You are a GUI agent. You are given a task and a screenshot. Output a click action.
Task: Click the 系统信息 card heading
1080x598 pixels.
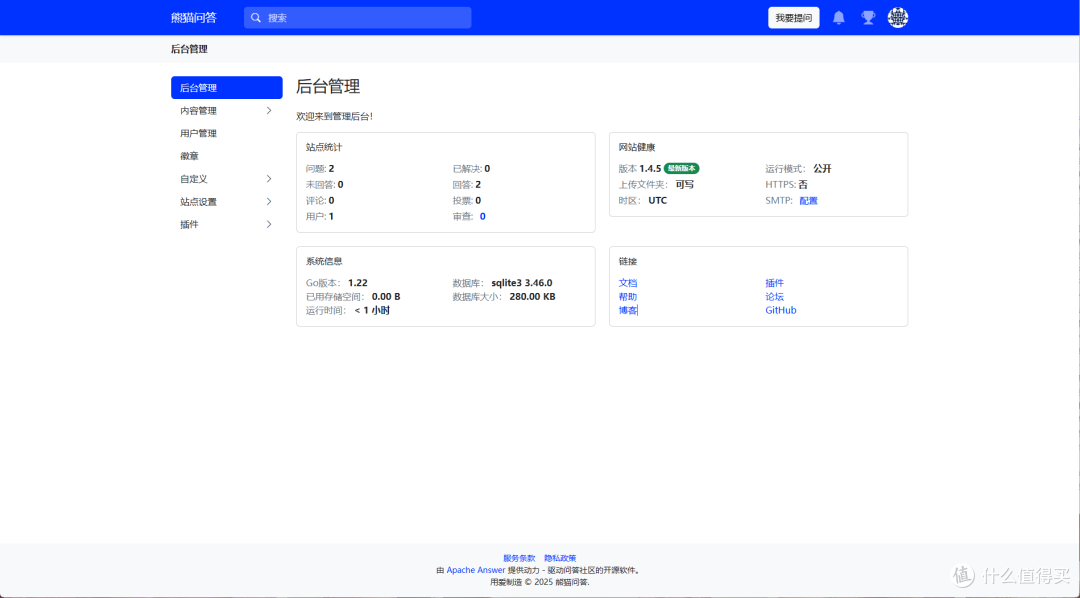point(324,262)
